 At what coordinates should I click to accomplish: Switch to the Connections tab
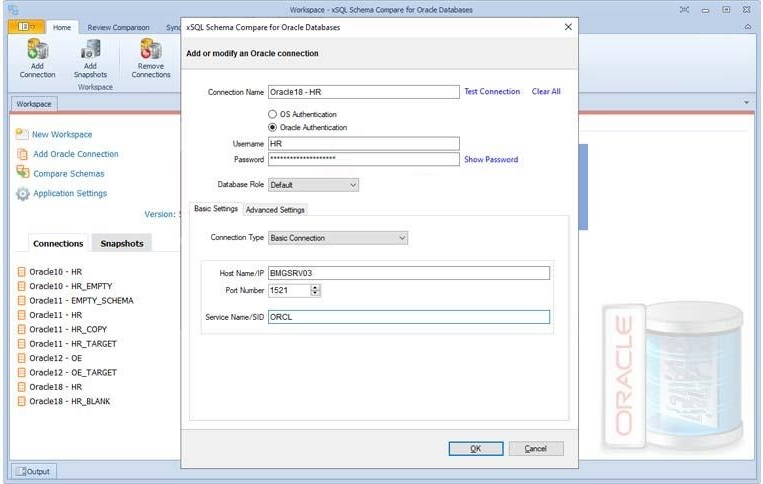(58, 243)
